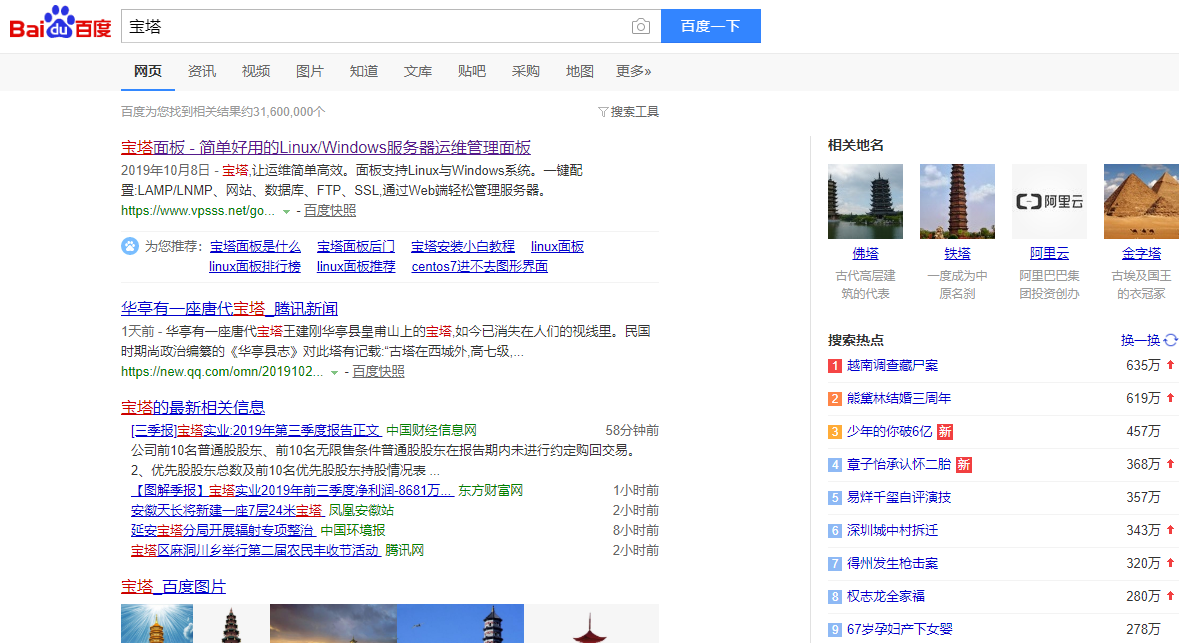Viewport: 1179px width, 643px height.
Task: Open 华亭有一座唐代宝塔 腾讯新闻 result
Action: (x=229, y=308)
